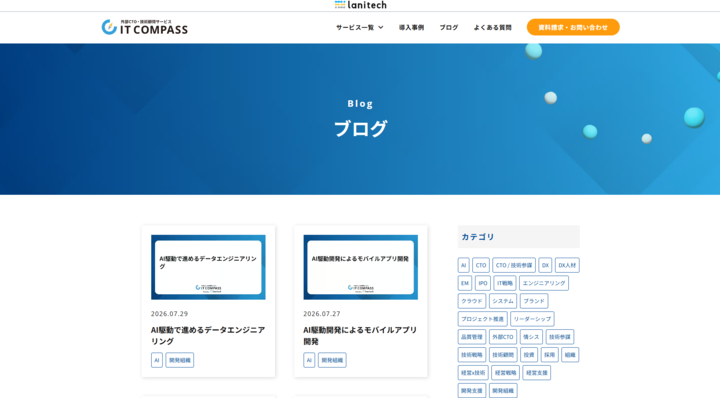Screen dimensions: 720x398
Task: Select the DX人材 category tag
Action: pos(567,265)
